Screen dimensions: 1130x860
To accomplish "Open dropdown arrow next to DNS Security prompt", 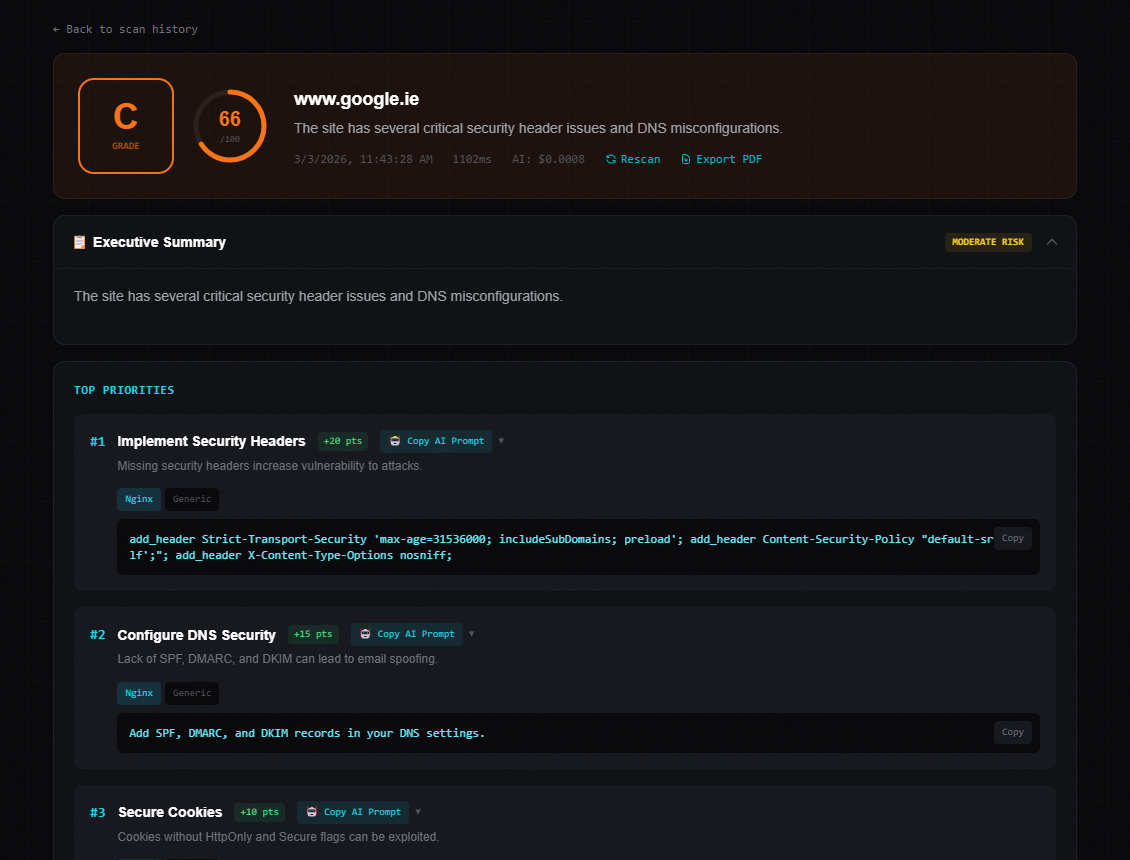I will pos(472,634).
